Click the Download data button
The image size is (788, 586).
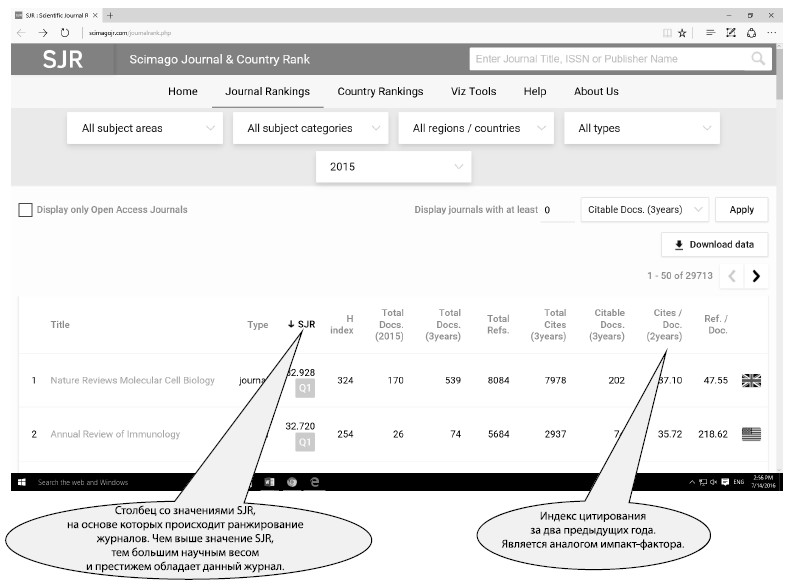pyautogui.click(x=715, y=245)
